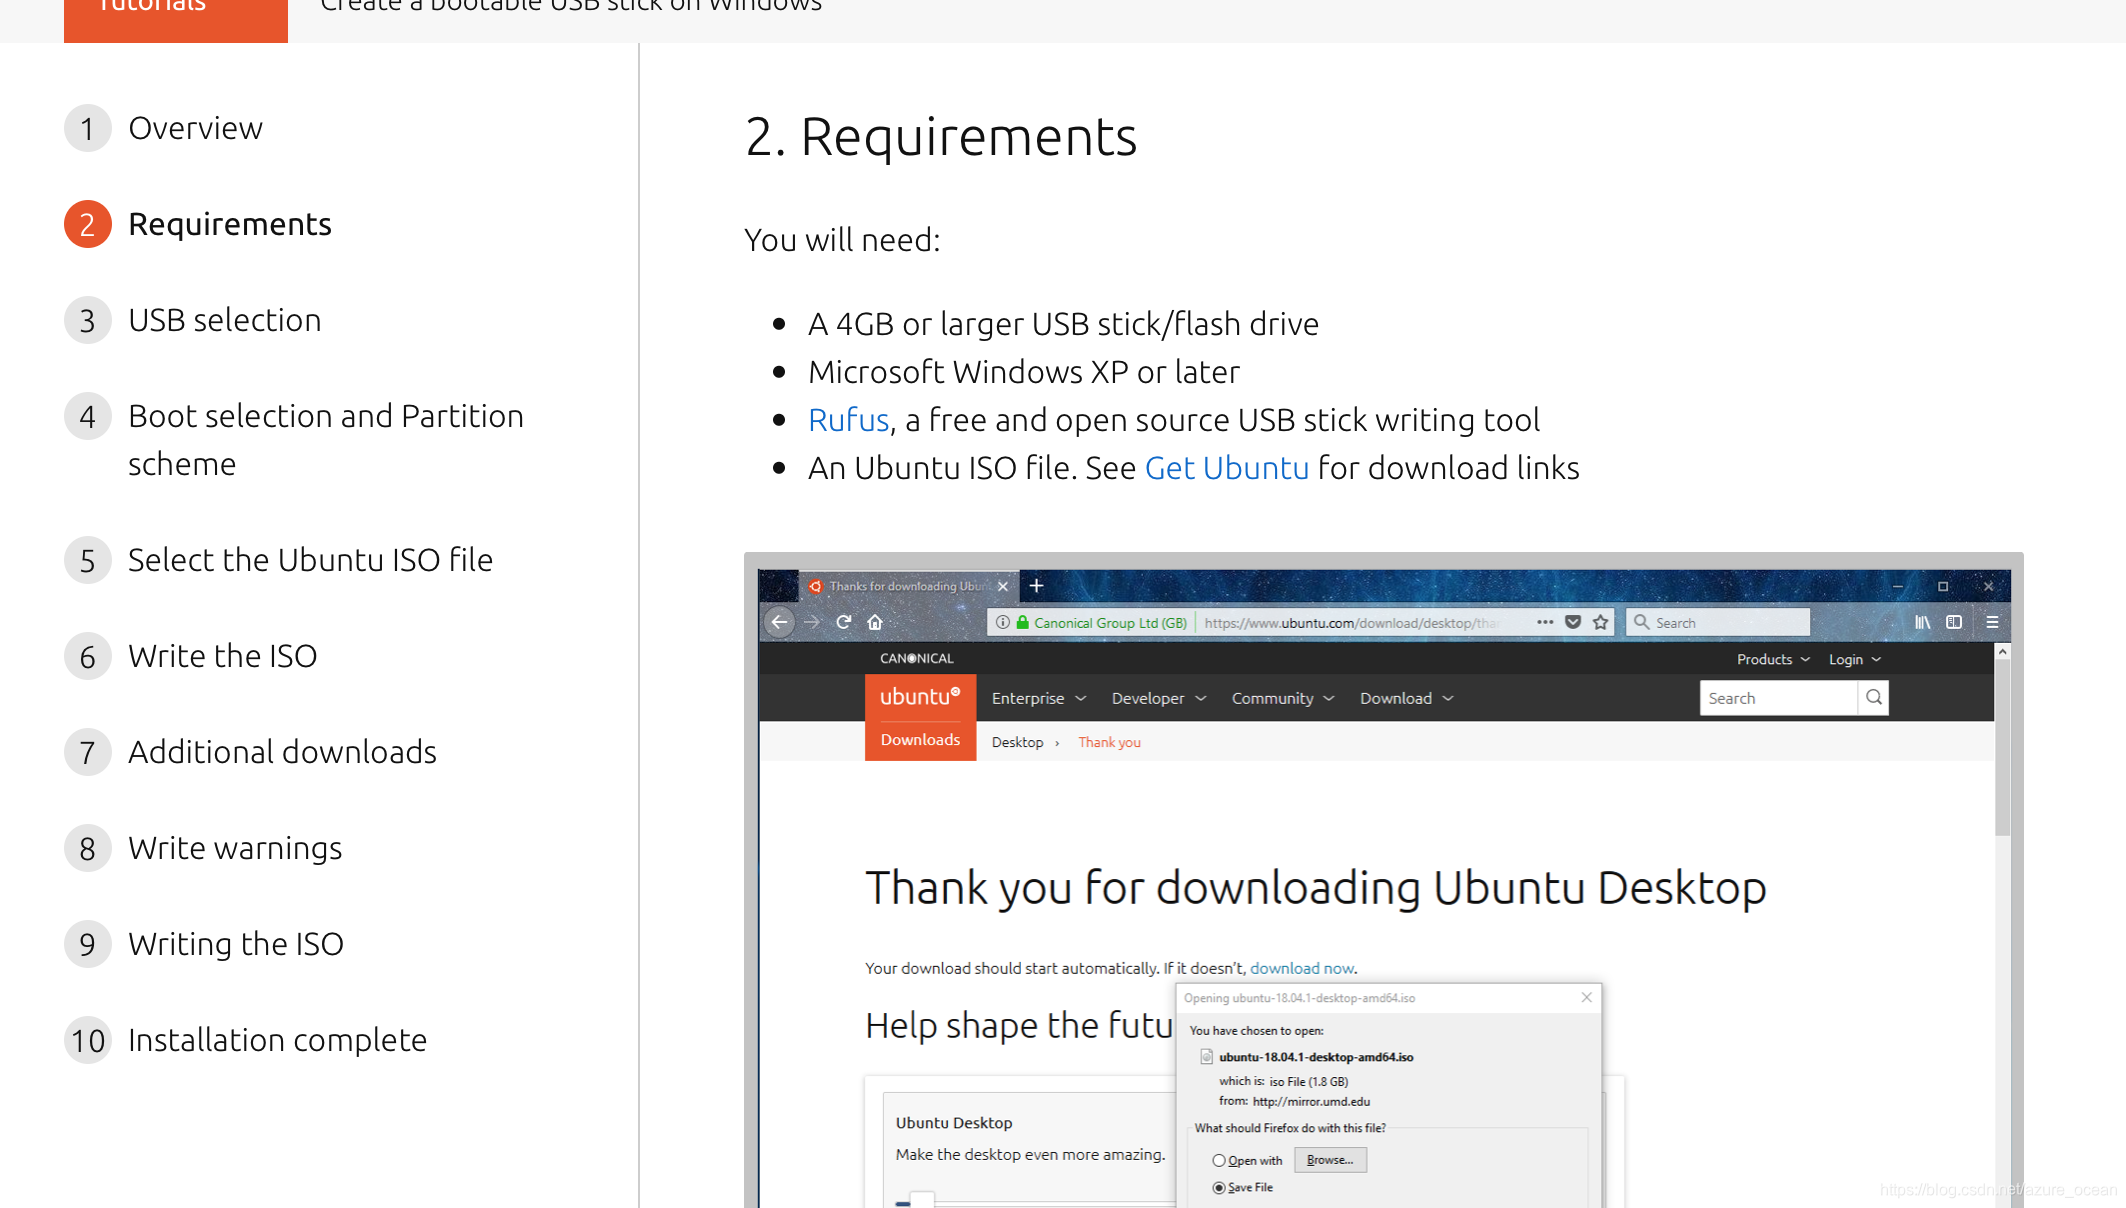Click the reload page icon

click(x=843, y=622)
